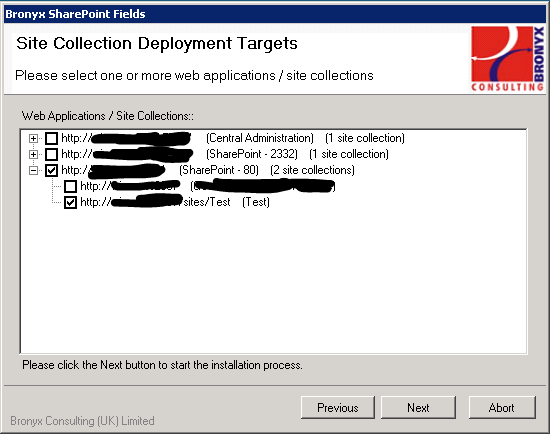Screen dimensions: 550x434
Task: Click "(1 site collection)" in Central Administration row
Action: click(365, 138)
